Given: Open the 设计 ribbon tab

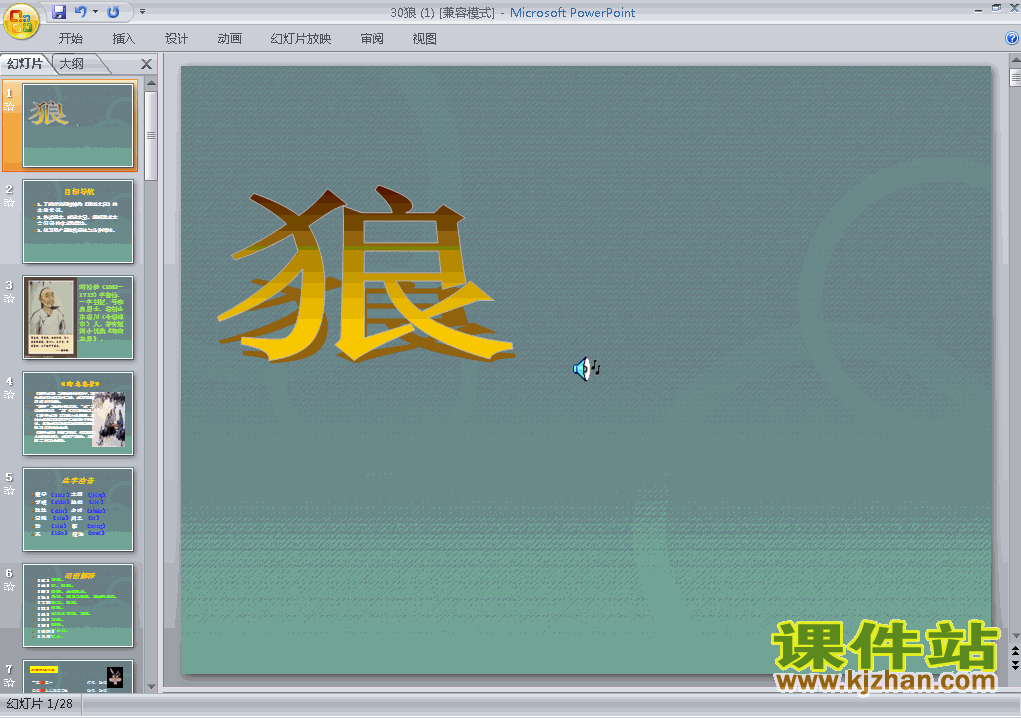Looking at the screenshot, I should (x=176, y=38).
